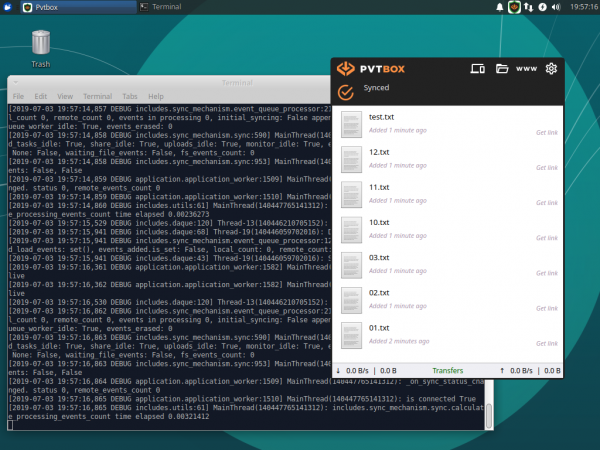Open the Terminal File menu
The height and width of the screenshot is (450, 600).
point(17,96)
